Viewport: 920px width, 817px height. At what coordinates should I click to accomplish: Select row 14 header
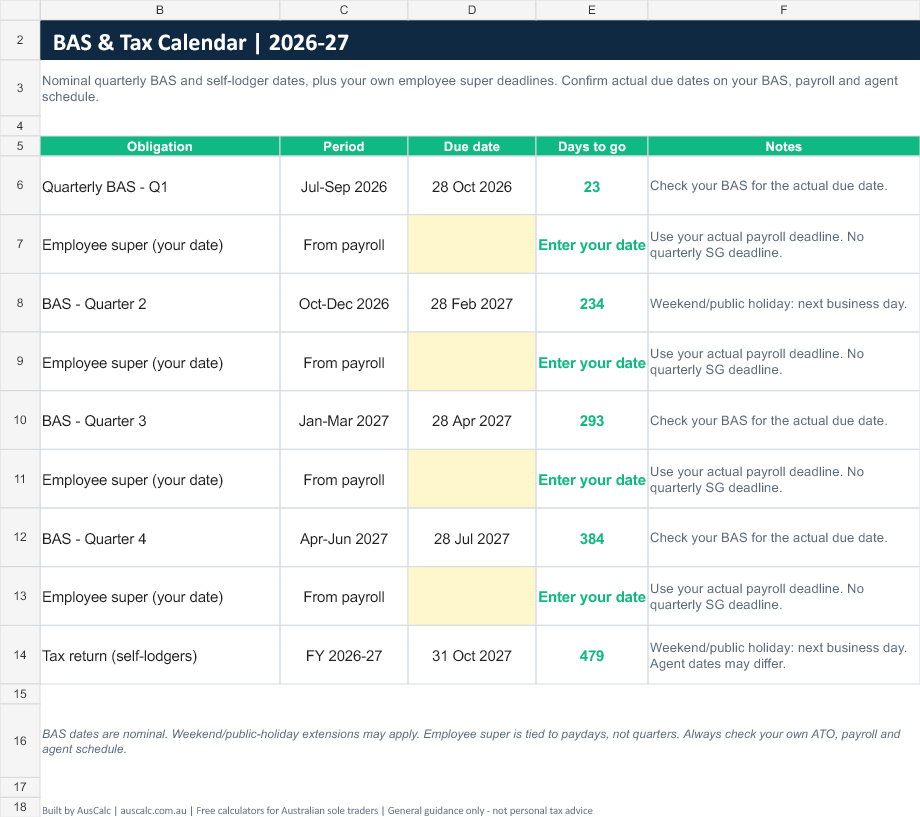[x=20, y=655]
